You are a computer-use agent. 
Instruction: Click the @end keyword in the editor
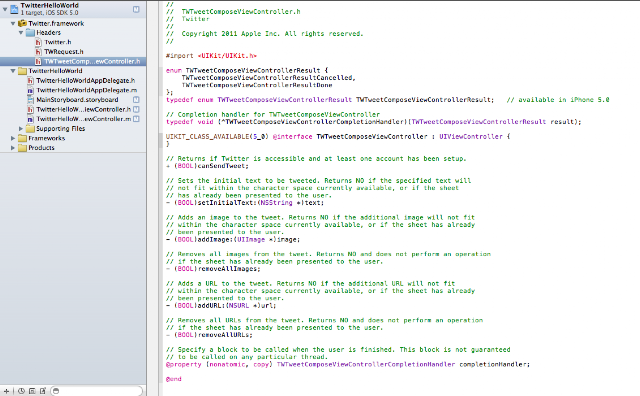(173, 379)
